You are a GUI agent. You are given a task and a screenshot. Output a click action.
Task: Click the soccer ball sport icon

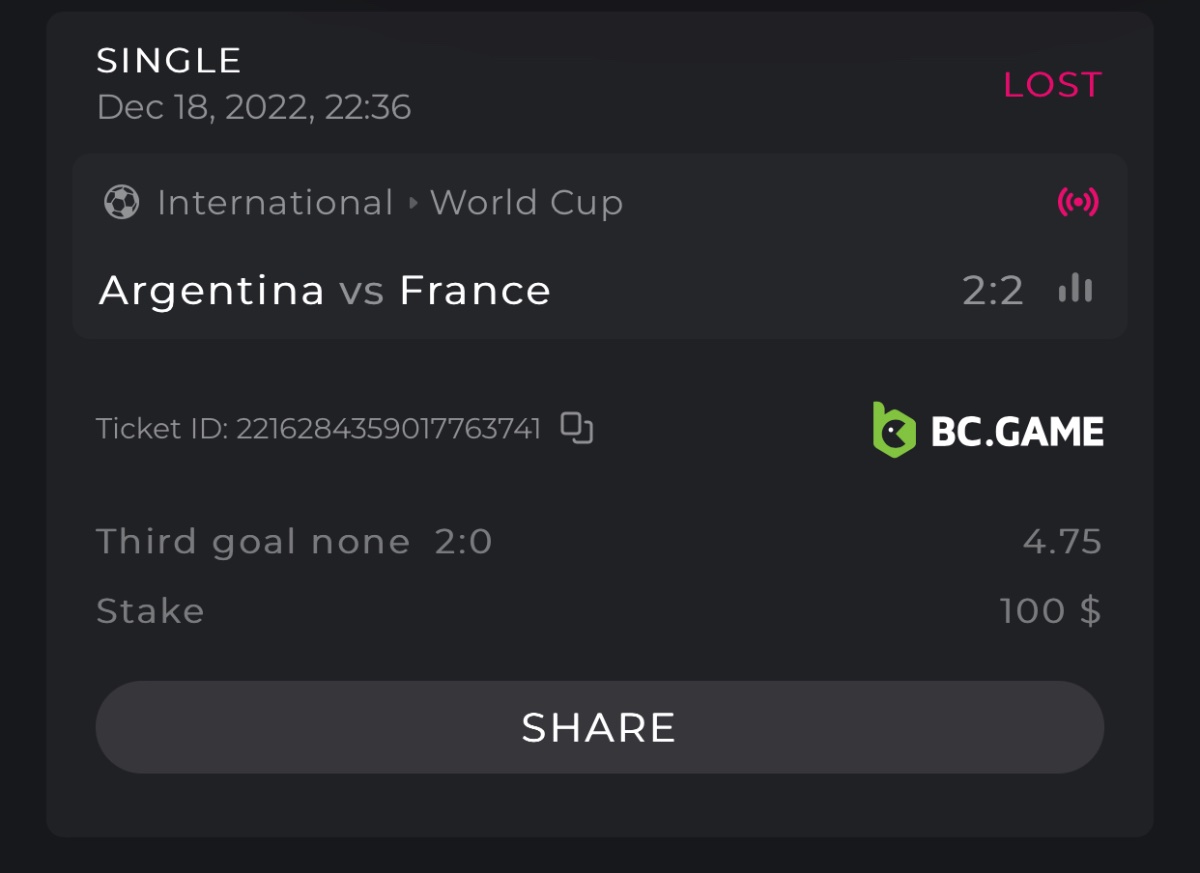coord(122,203)
